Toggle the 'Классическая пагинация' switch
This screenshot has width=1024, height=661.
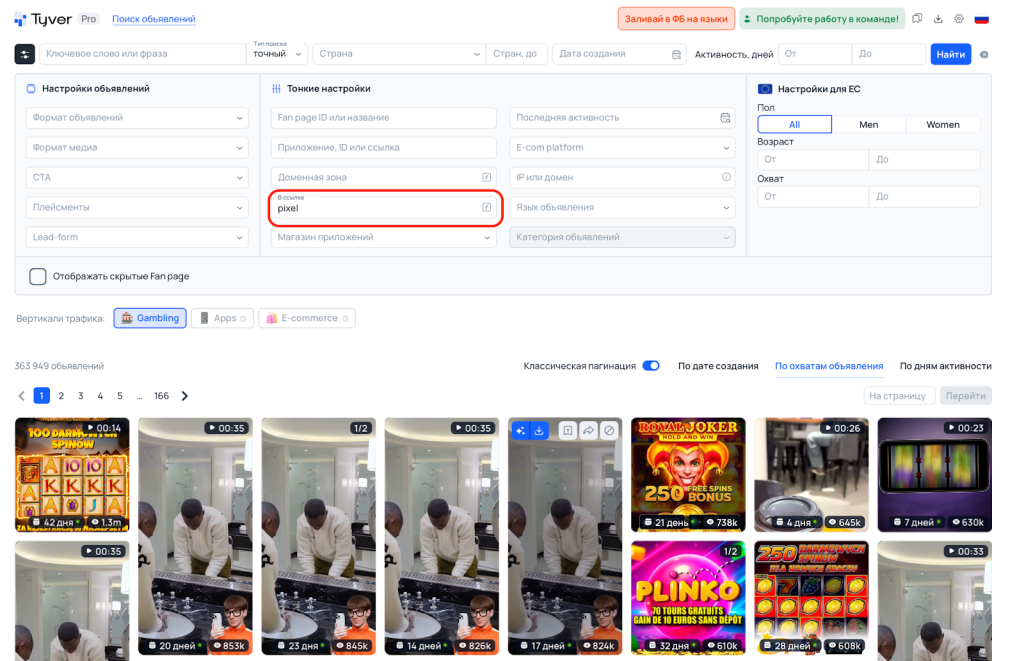[x=650, y=366]
